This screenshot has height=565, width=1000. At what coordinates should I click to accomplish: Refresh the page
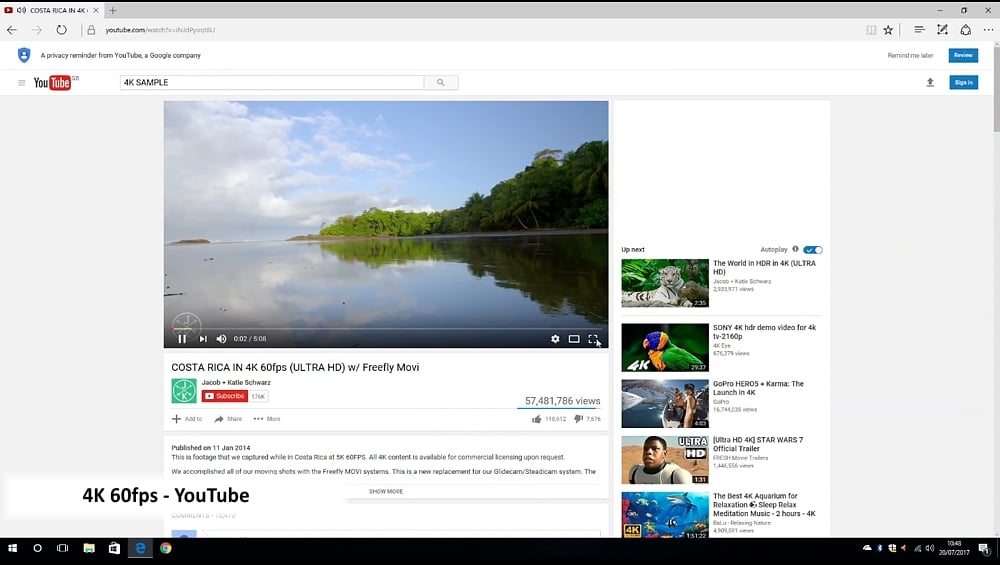(x=61, y=30)
